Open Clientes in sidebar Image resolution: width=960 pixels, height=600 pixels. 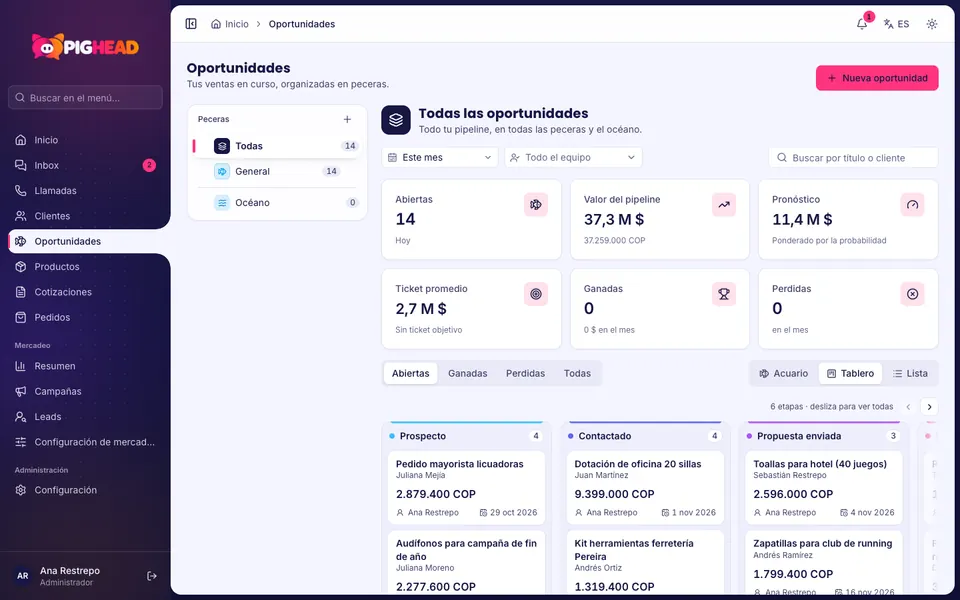coord(86,216)
